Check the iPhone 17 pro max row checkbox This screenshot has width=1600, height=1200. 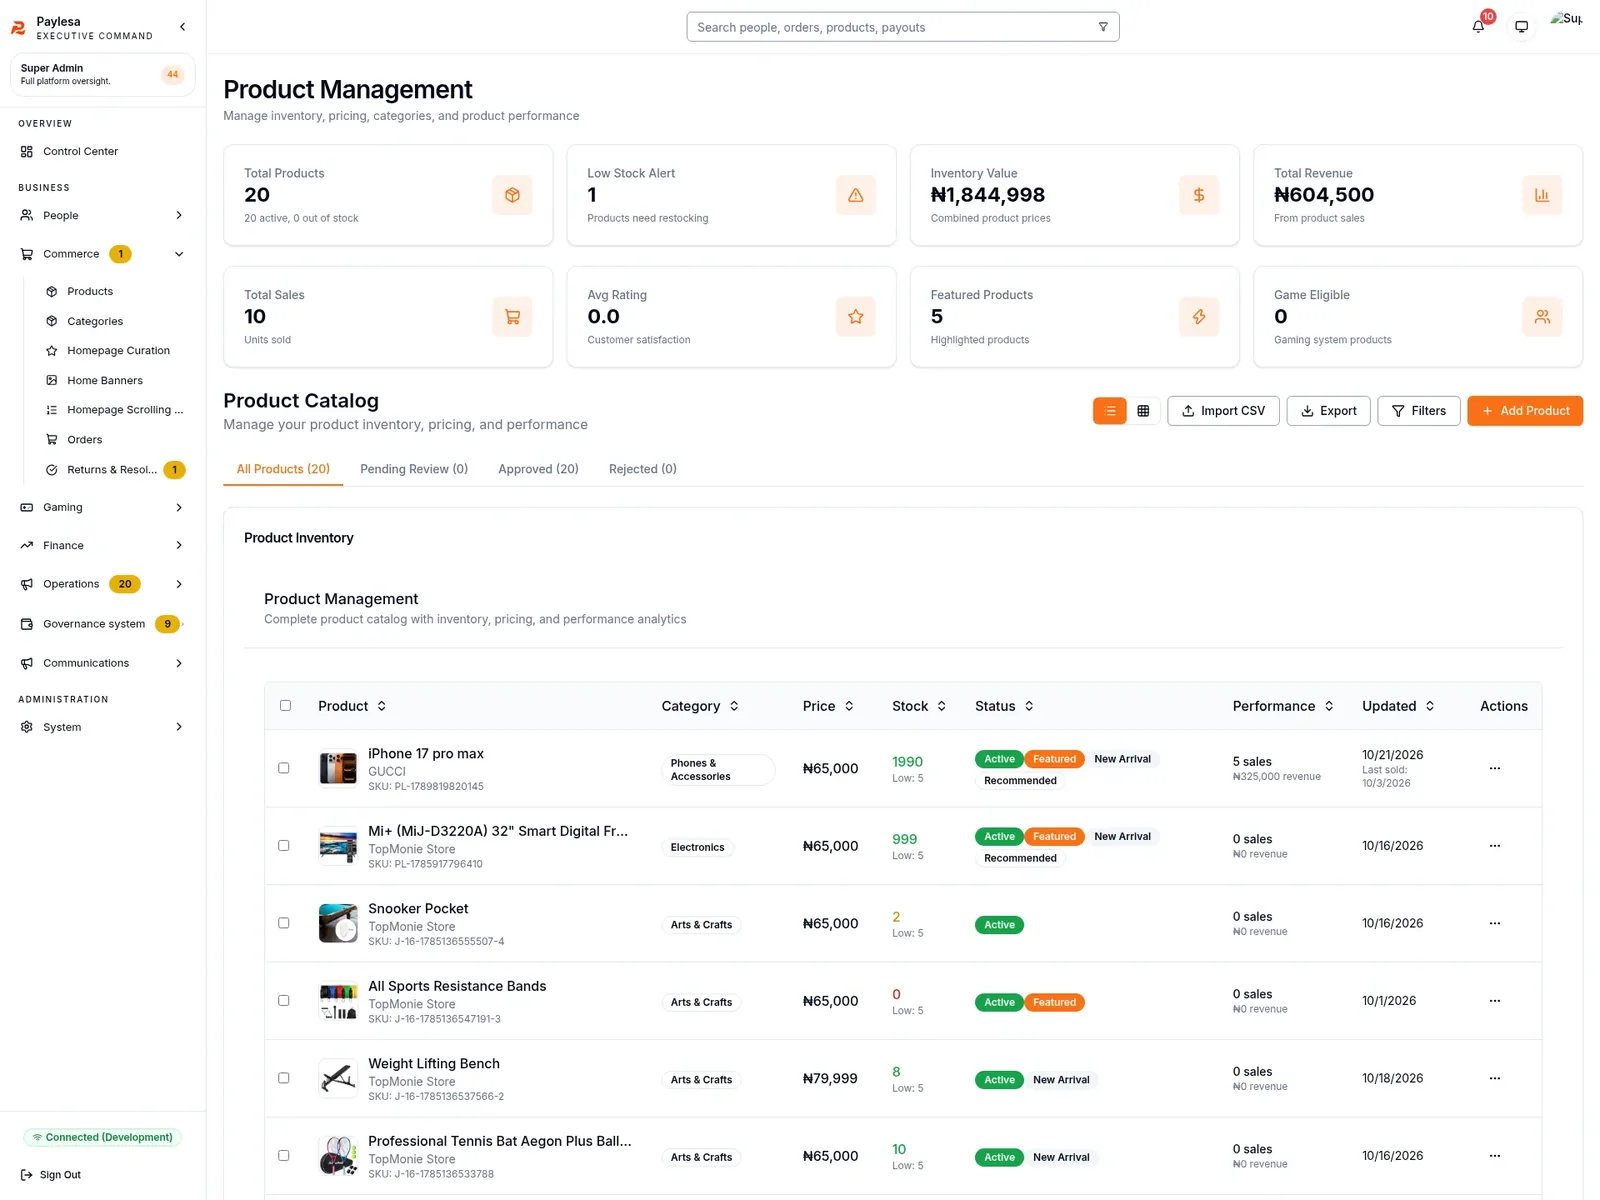[x=284, y=768]
